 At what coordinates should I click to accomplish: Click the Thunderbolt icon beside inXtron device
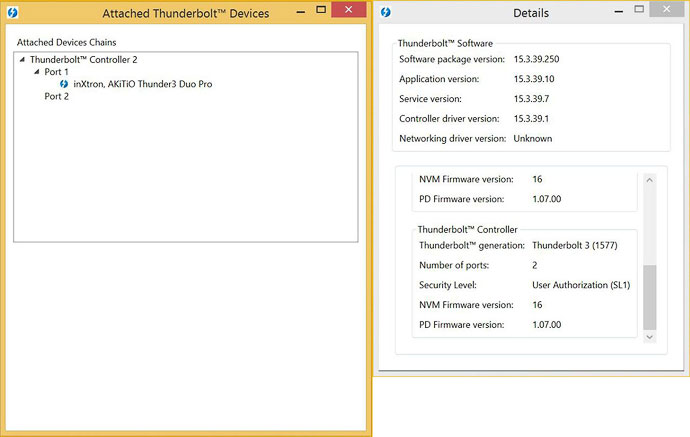tap(64, 84)
